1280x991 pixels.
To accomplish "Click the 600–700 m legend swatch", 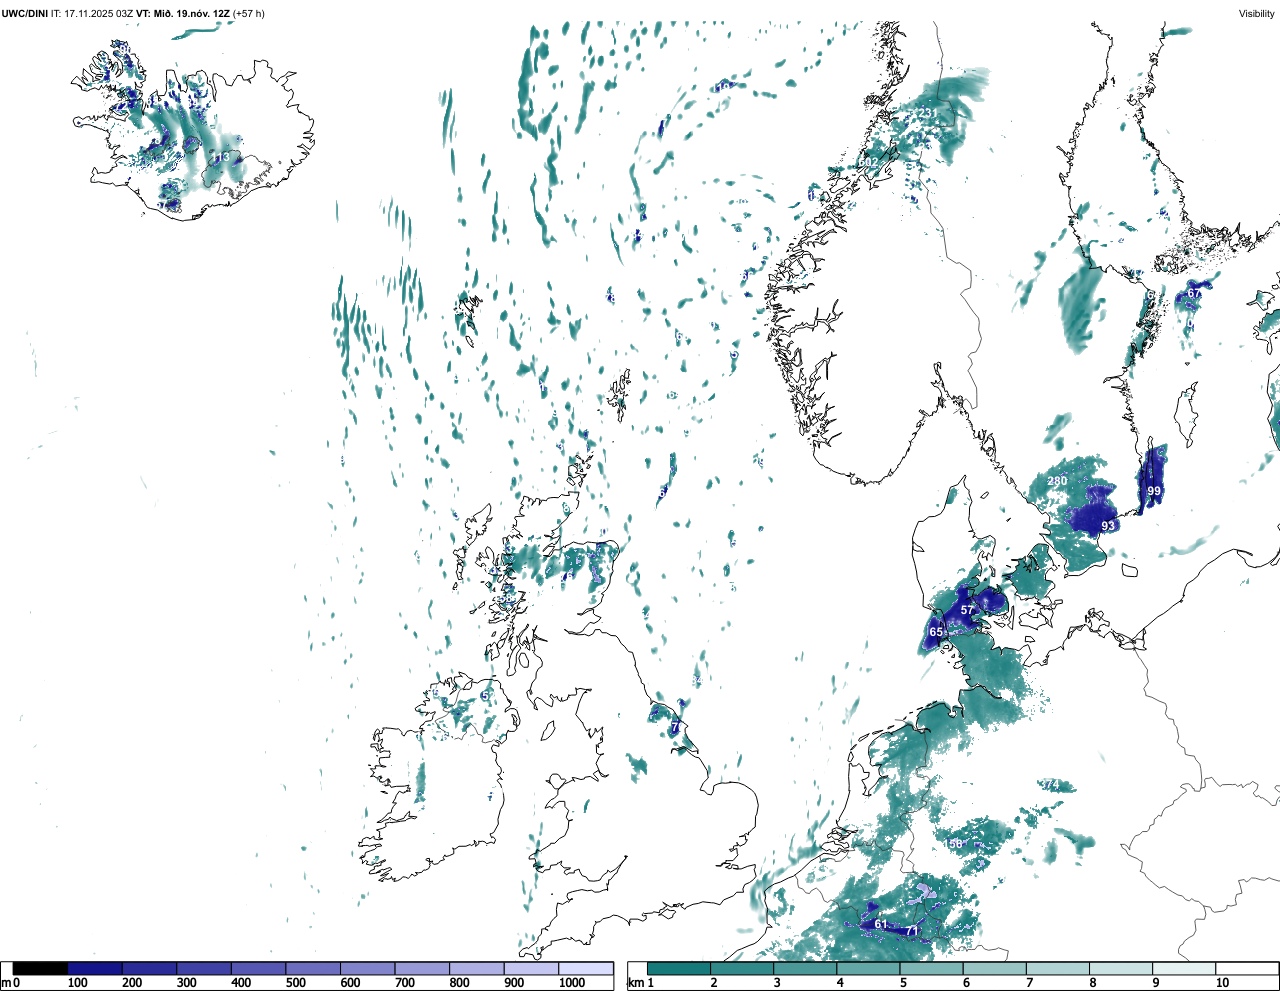I will tap(368, 968).
